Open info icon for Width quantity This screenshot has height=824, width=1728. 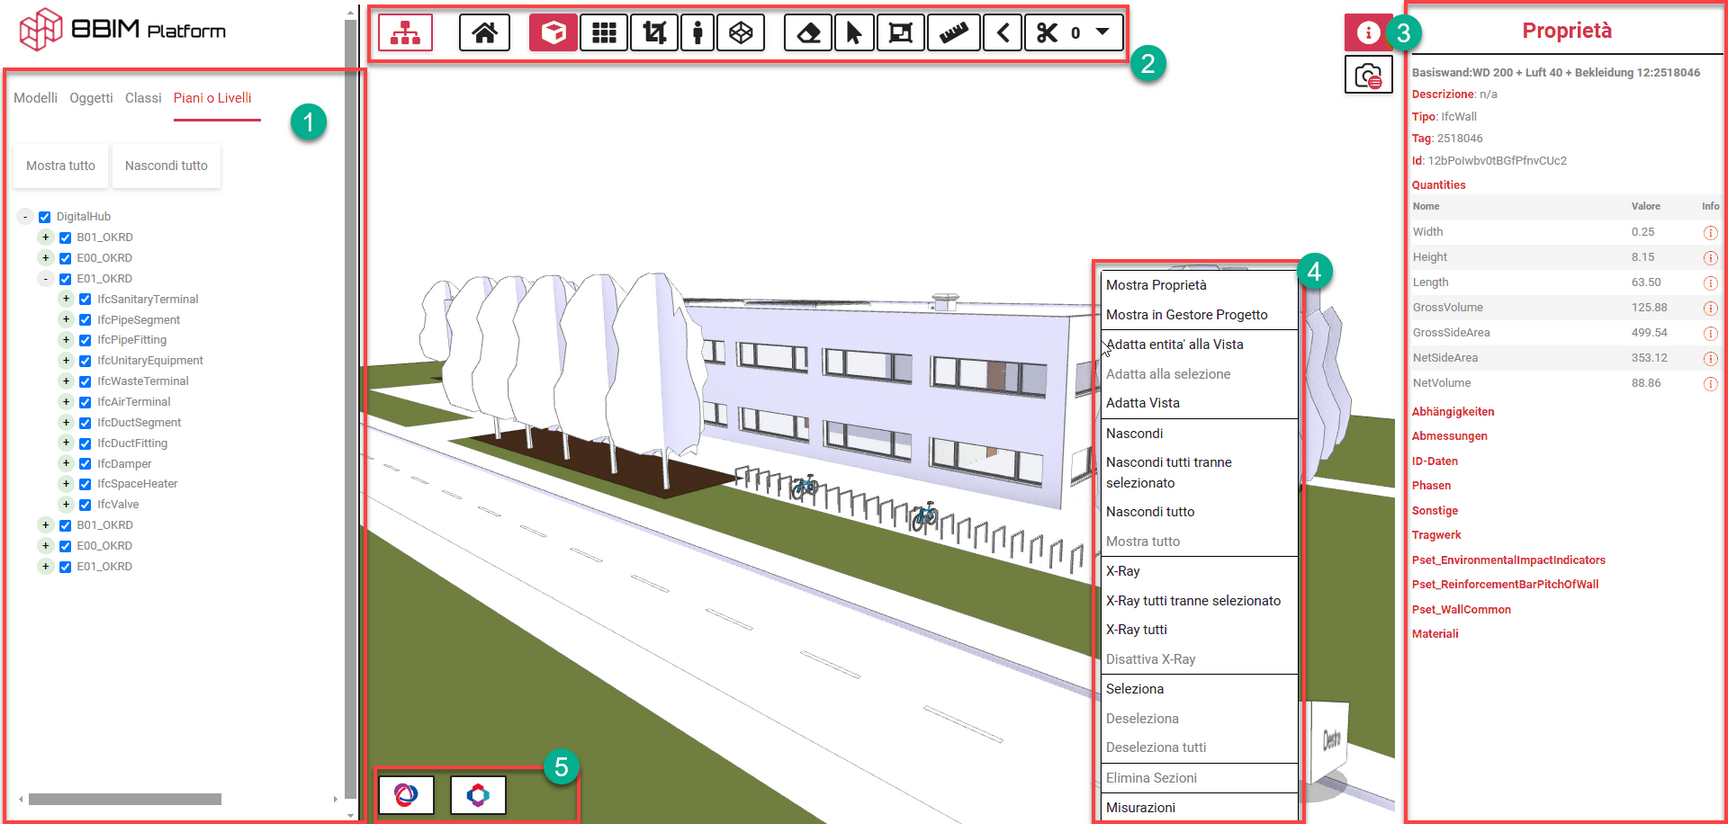1710,232
